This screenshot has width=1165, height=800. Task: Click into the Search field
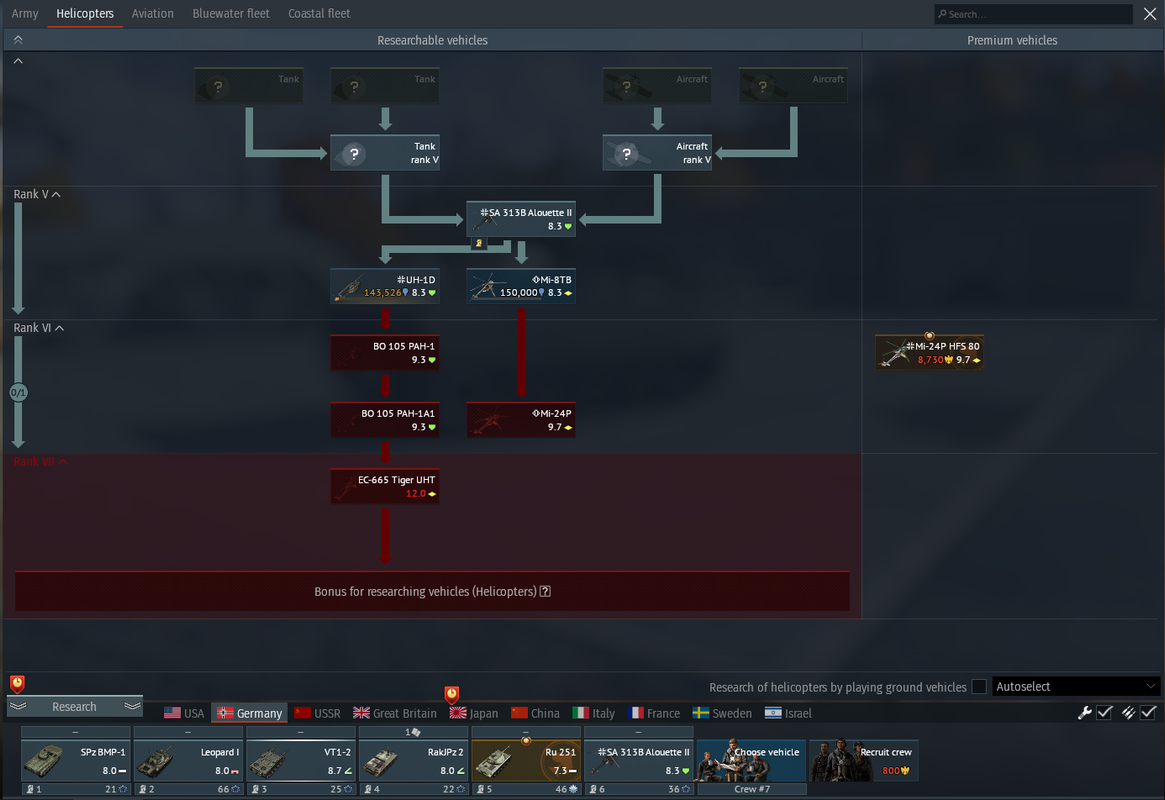[x=1033, y=14]
